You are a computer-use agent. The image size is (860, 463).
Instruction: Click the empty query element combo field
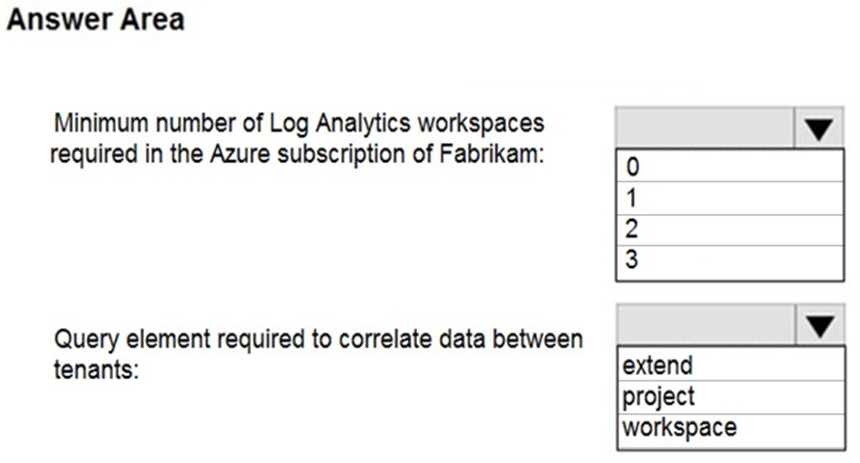706,325
